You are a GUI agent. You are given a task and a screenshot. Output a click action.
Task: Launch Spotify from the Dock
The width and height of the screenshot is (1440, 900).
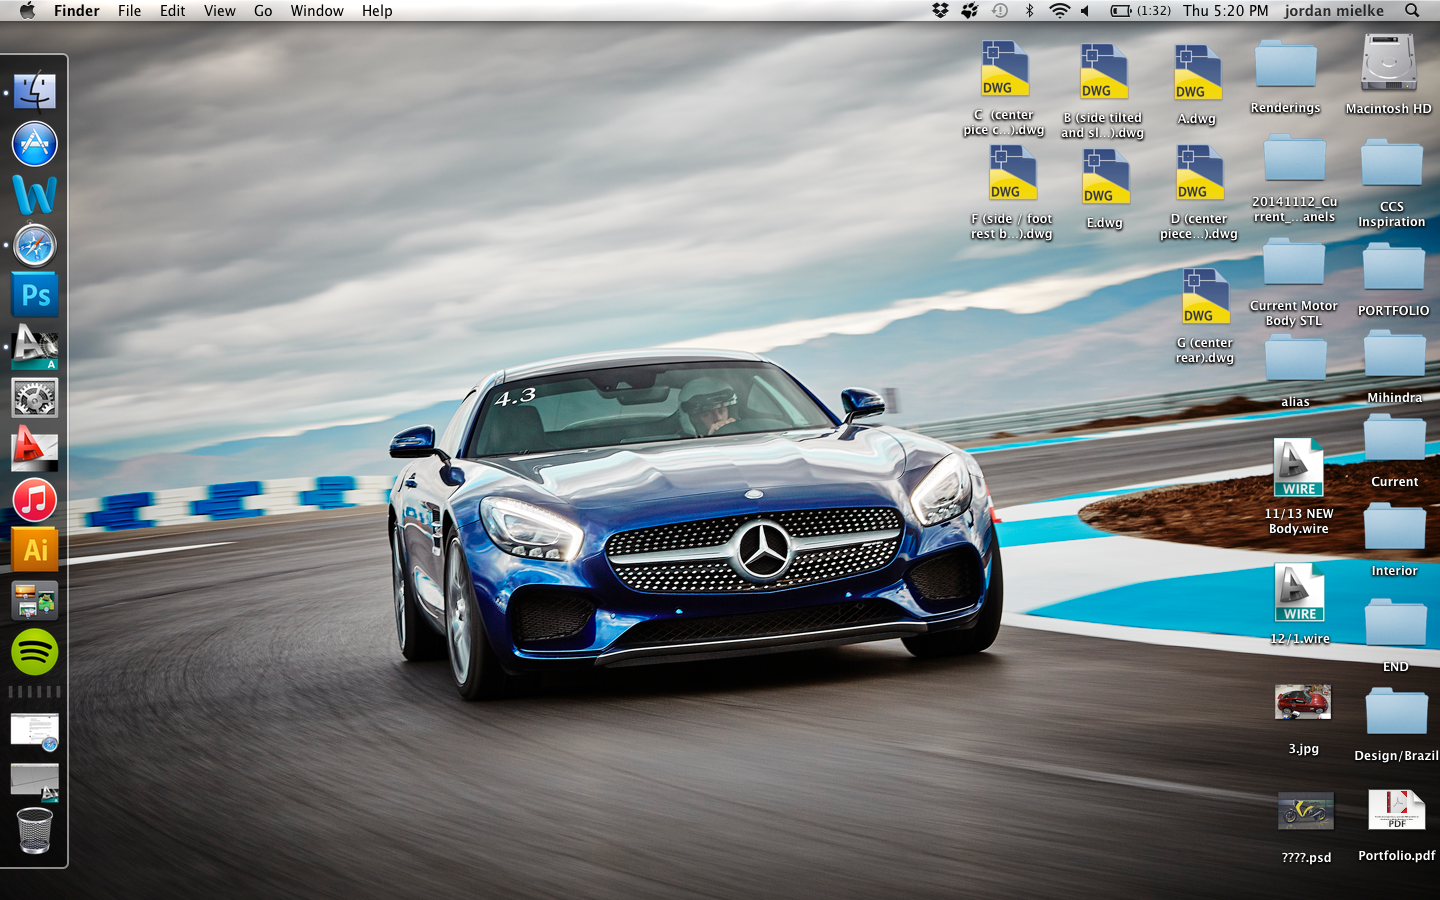tap(35, 652)
